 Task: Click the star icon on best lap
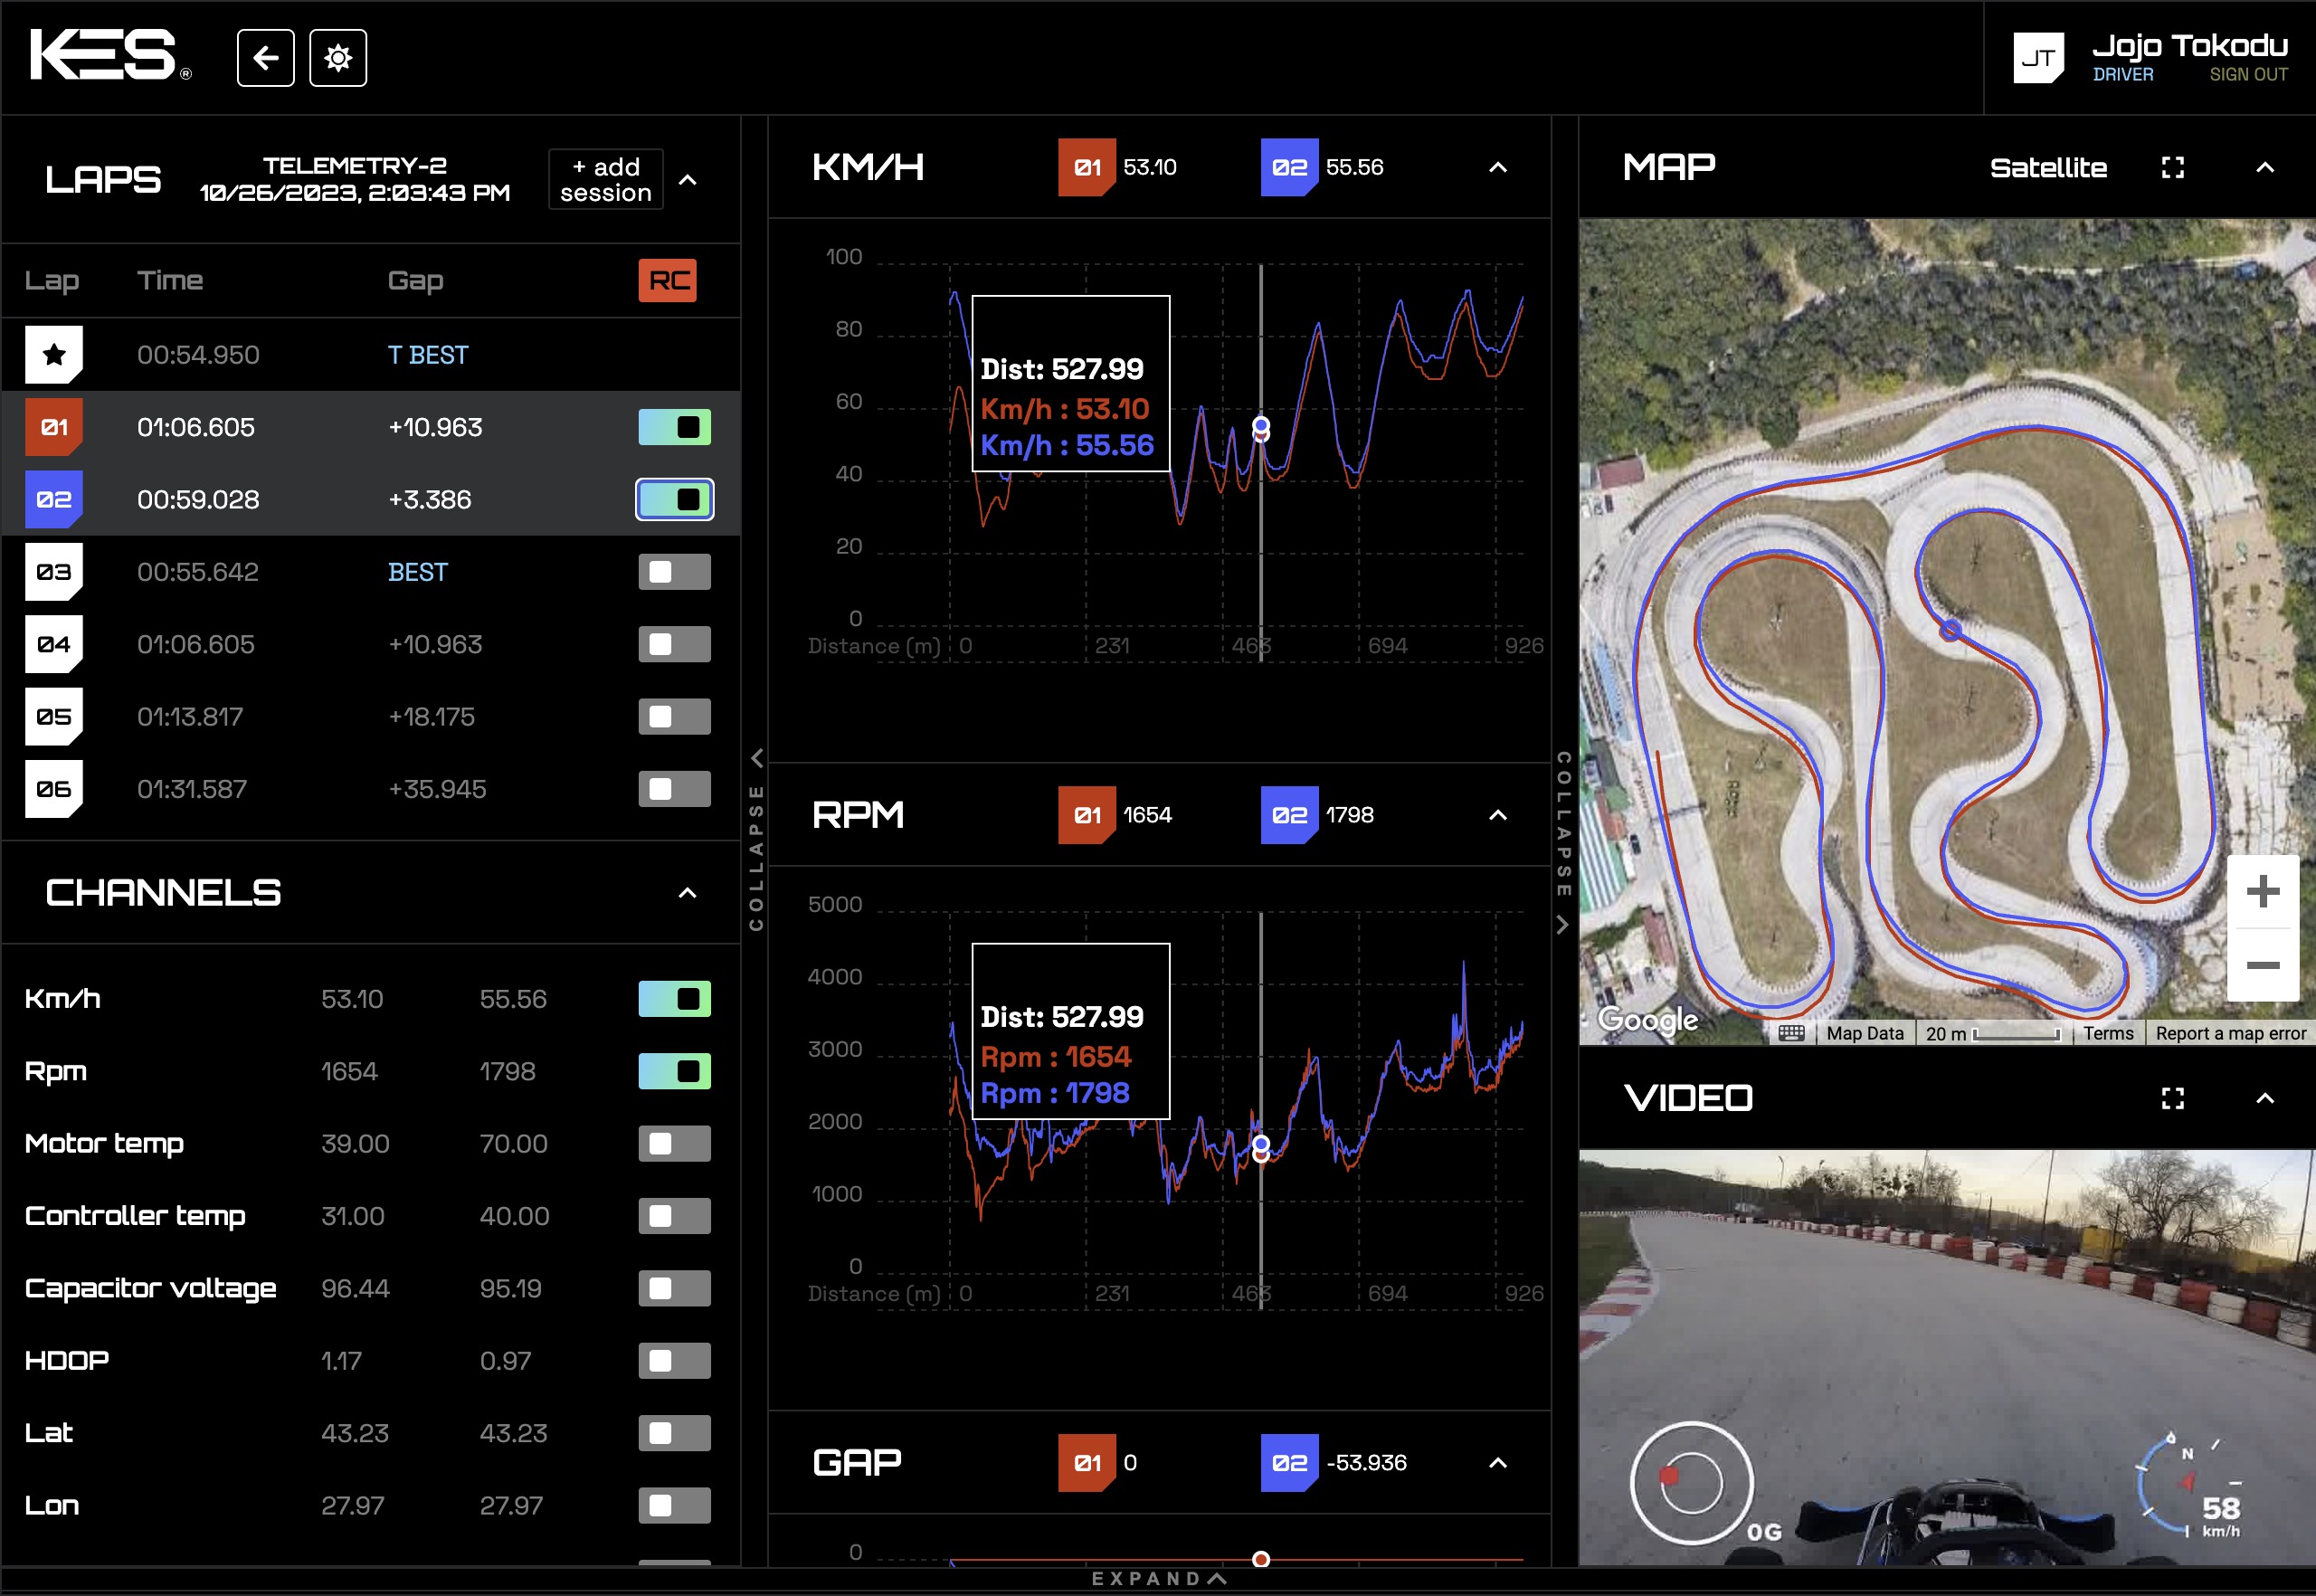click(x=52, y=352)
